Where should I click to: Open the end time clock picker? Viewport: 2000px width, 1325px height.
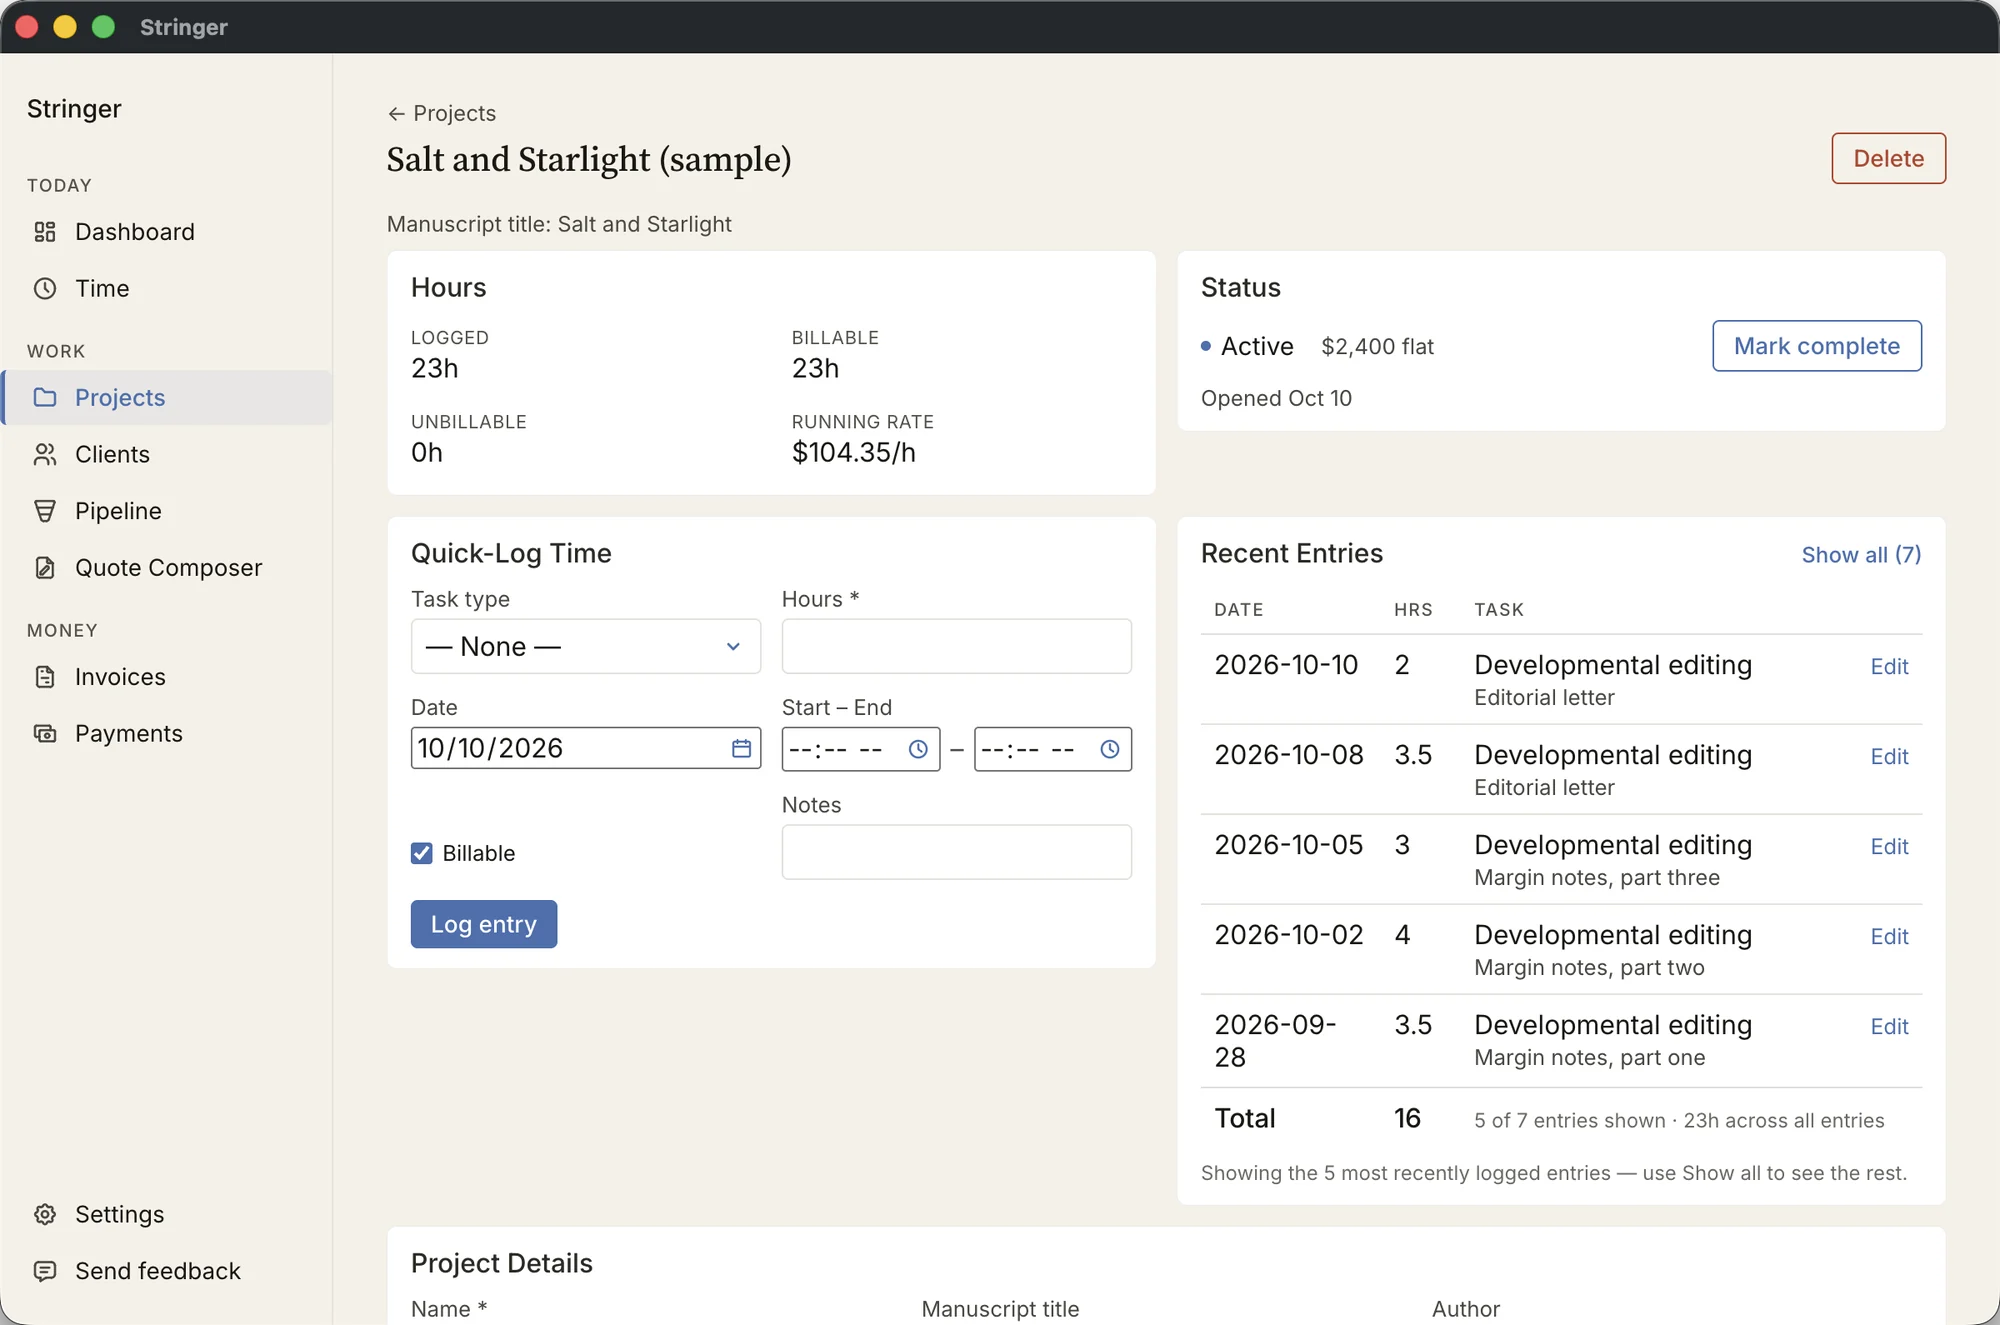pos(1110,750)
